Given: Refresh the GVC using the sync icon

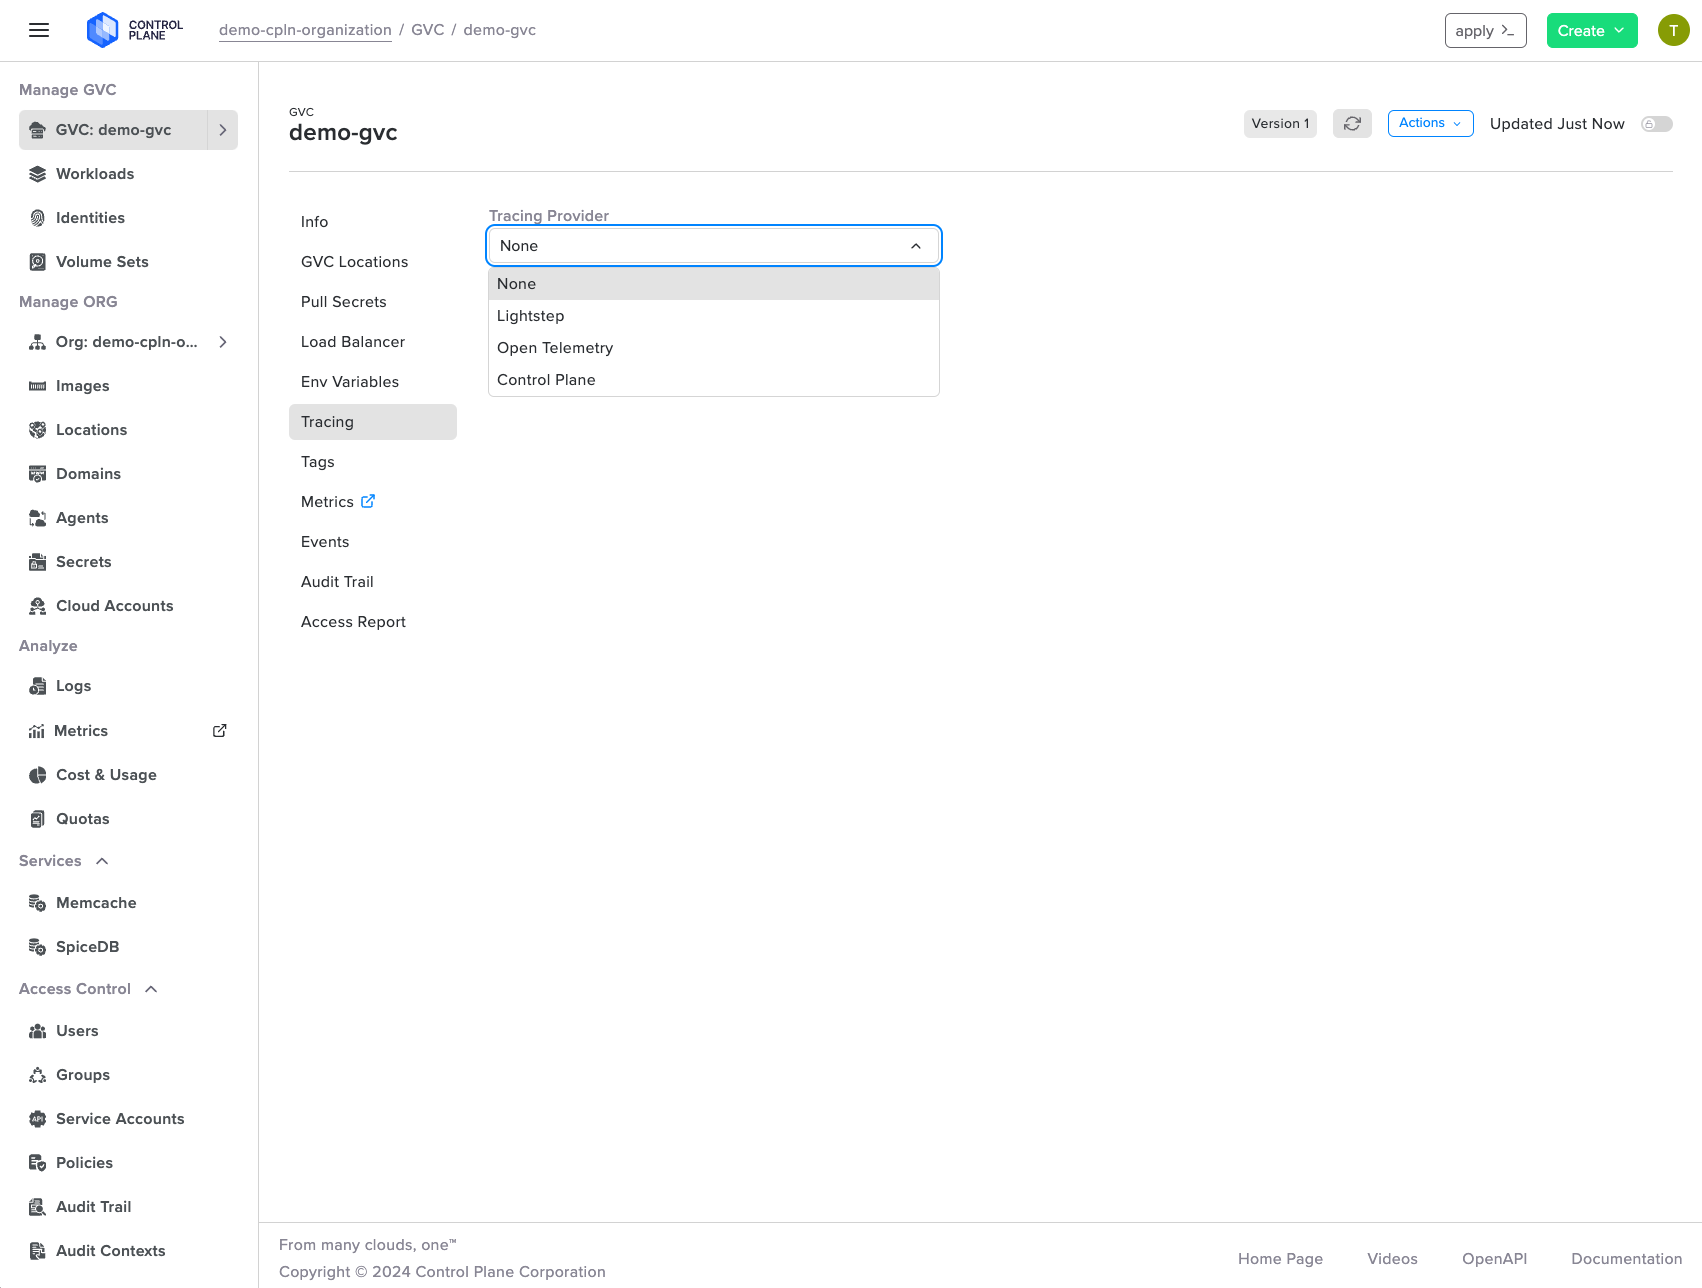Looking at the screenshot, I should (1352, 123).
